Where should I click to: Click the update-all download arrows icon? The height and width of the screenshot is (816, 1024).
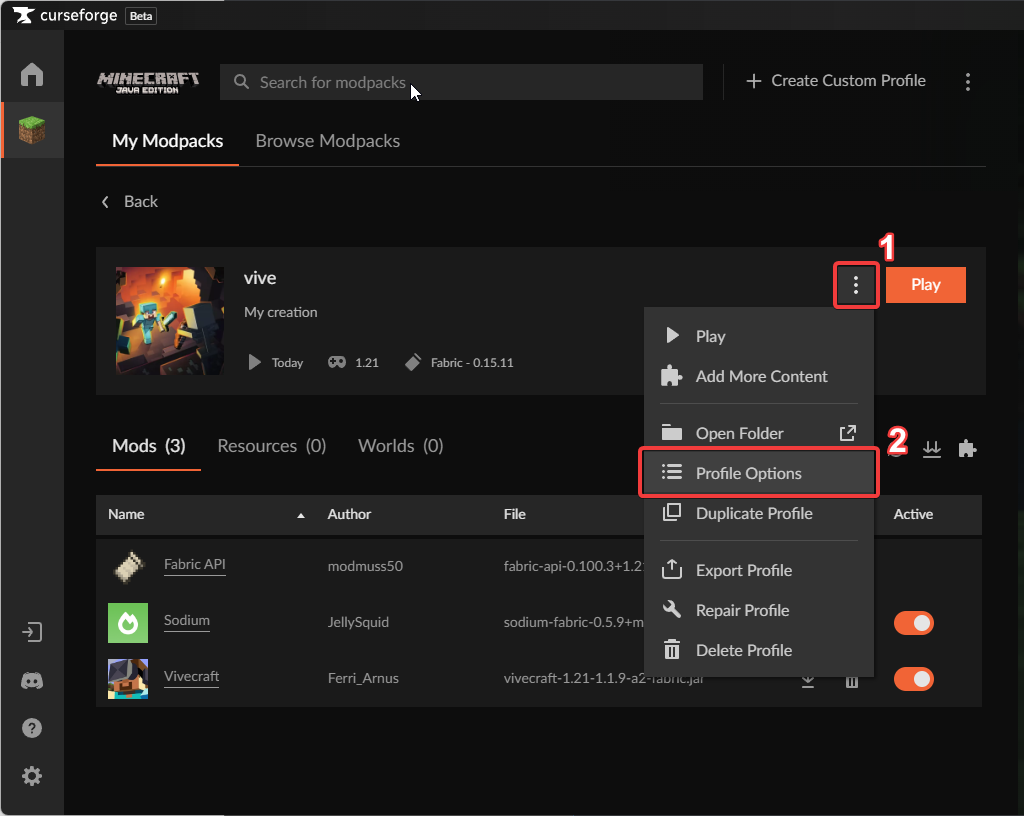(932, 448)
